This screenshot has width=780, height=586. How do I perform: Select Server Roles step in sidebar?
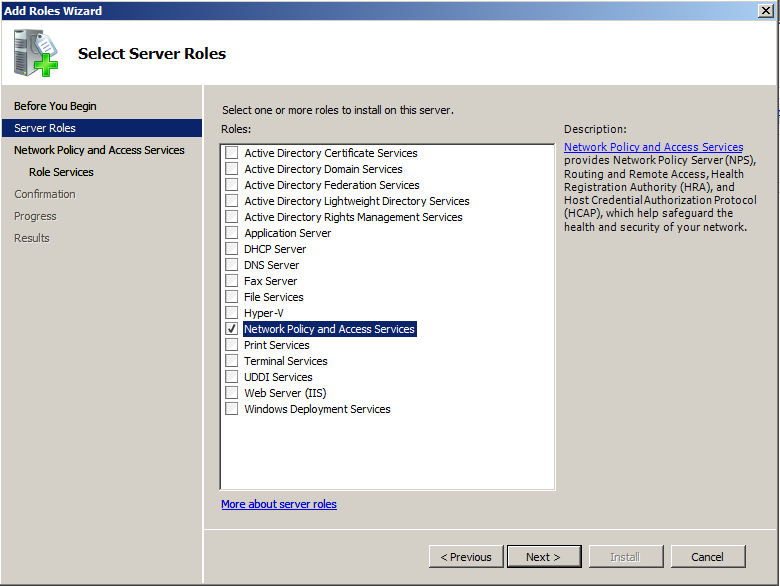[101, 128]
